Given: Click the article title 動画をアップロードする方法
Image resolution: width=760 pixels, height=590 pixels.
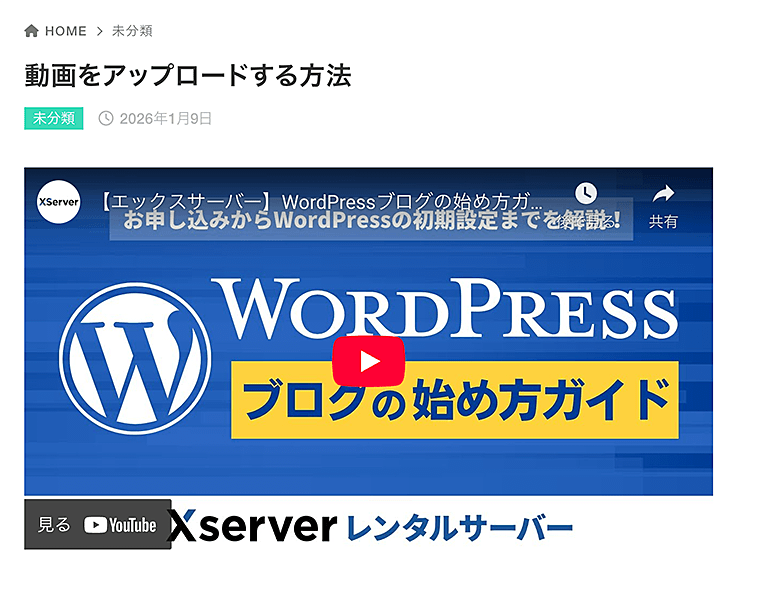Looking at the screenshot, I should [x=188, y=76].
